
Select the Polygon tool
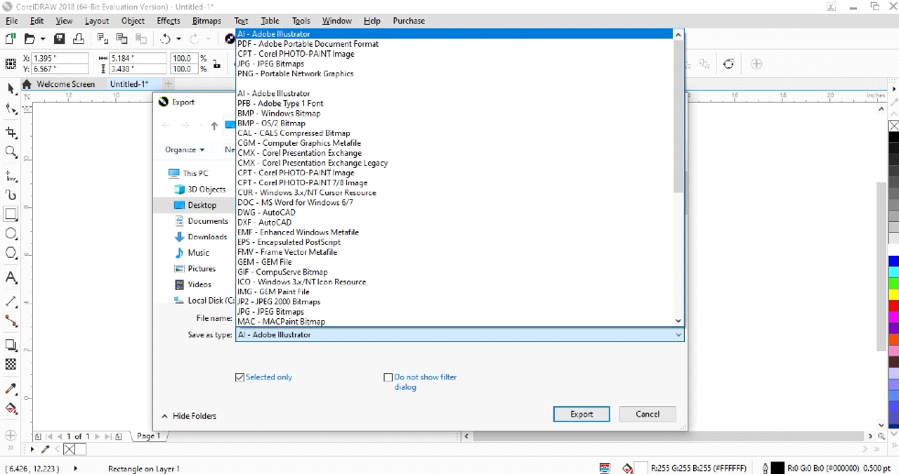pyautogui.click(x=11, y=253)
